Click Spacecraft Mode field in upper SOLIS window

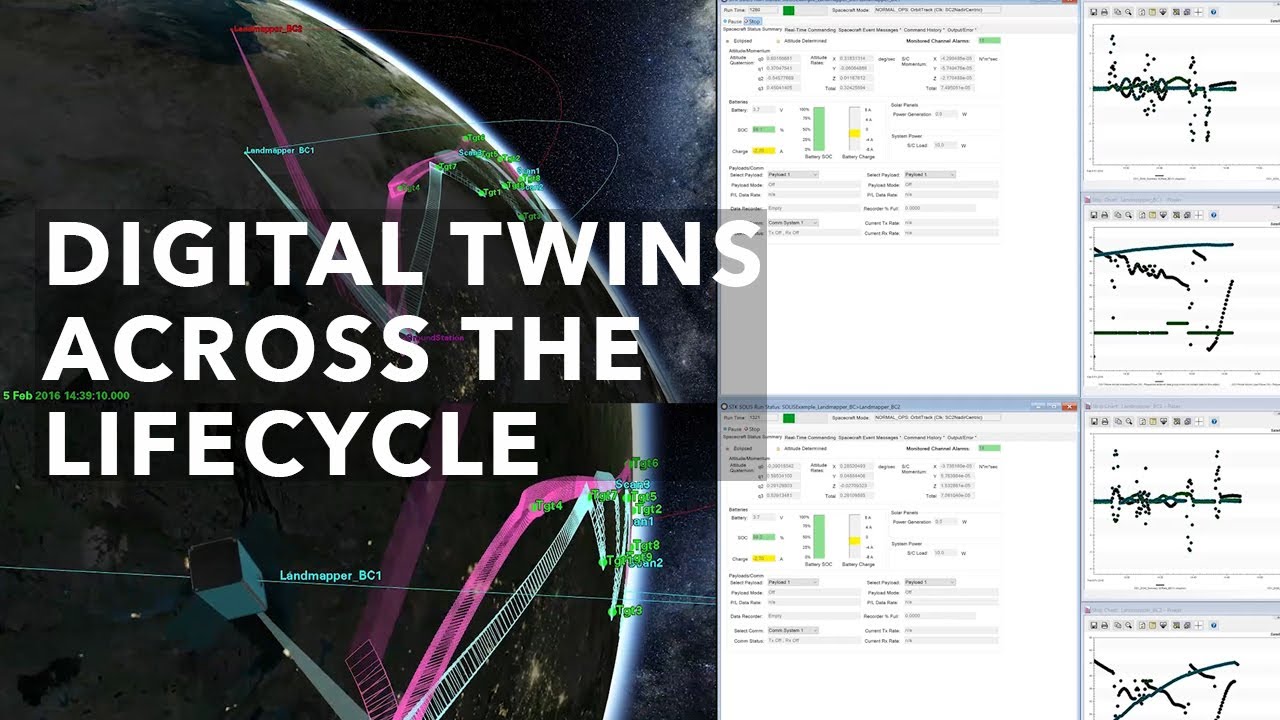[937, 10]
